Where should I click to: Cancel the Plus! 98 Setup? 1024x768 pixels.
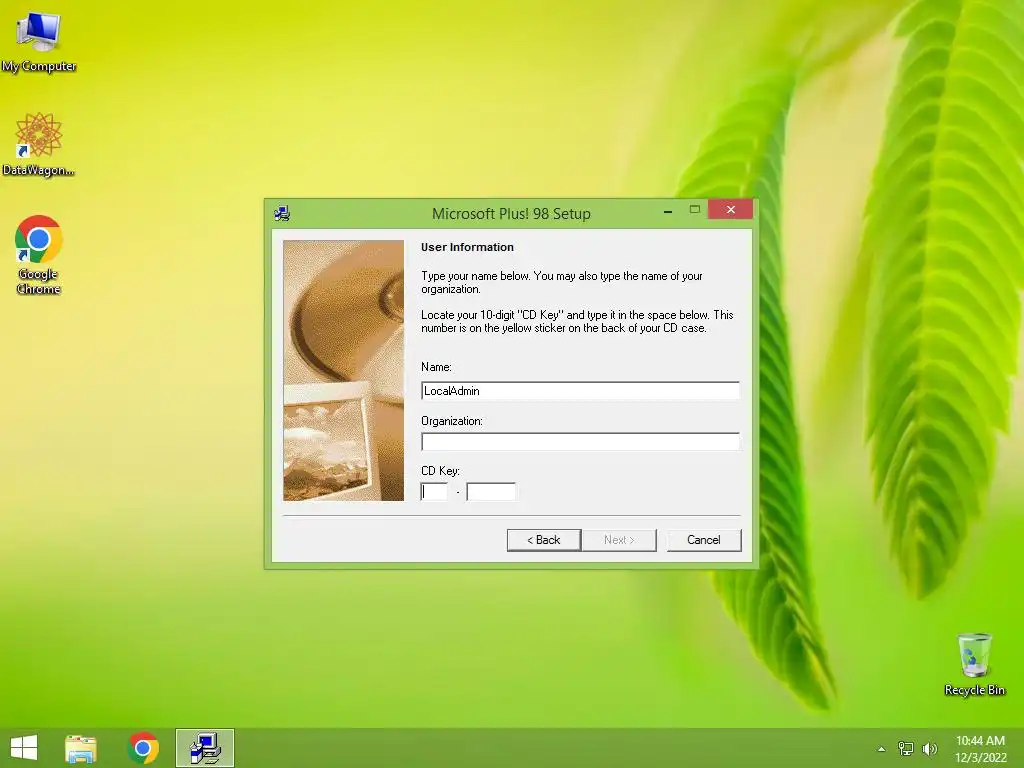click(x=704, y=540)
